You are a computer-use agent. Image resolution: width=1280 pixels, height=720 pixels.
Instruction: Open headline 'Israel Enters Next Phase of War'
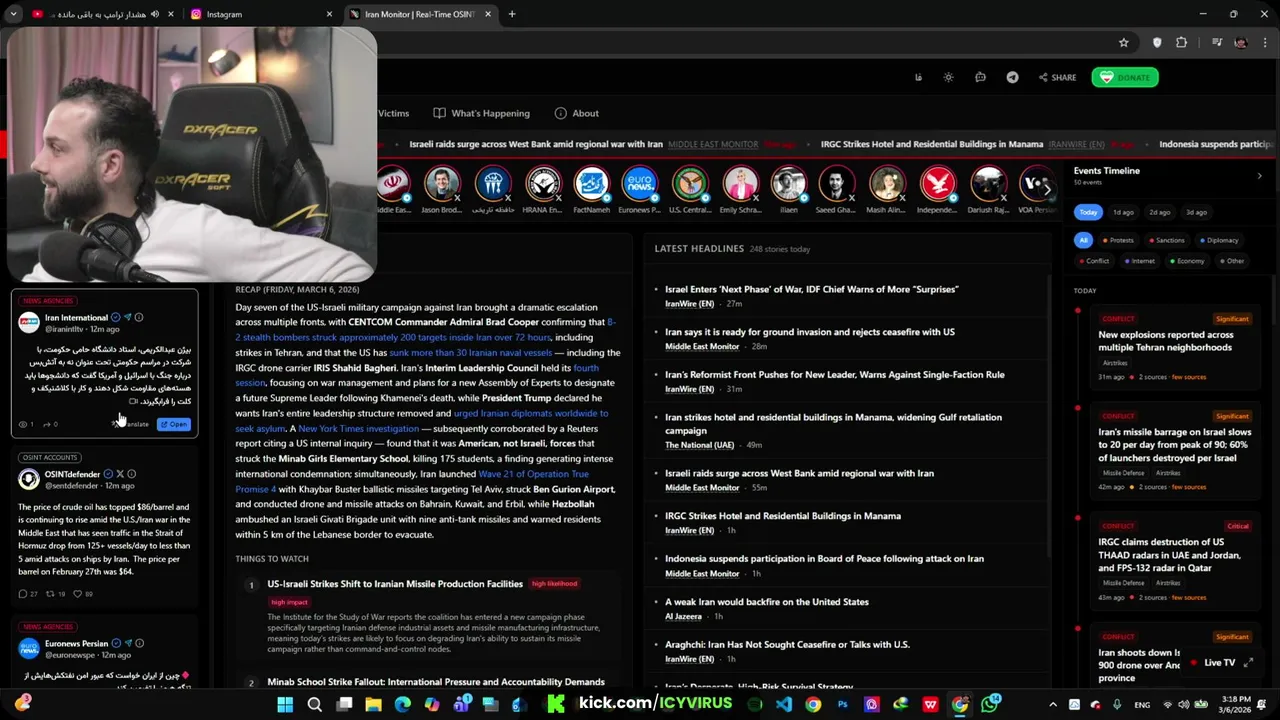click(811, 289)
